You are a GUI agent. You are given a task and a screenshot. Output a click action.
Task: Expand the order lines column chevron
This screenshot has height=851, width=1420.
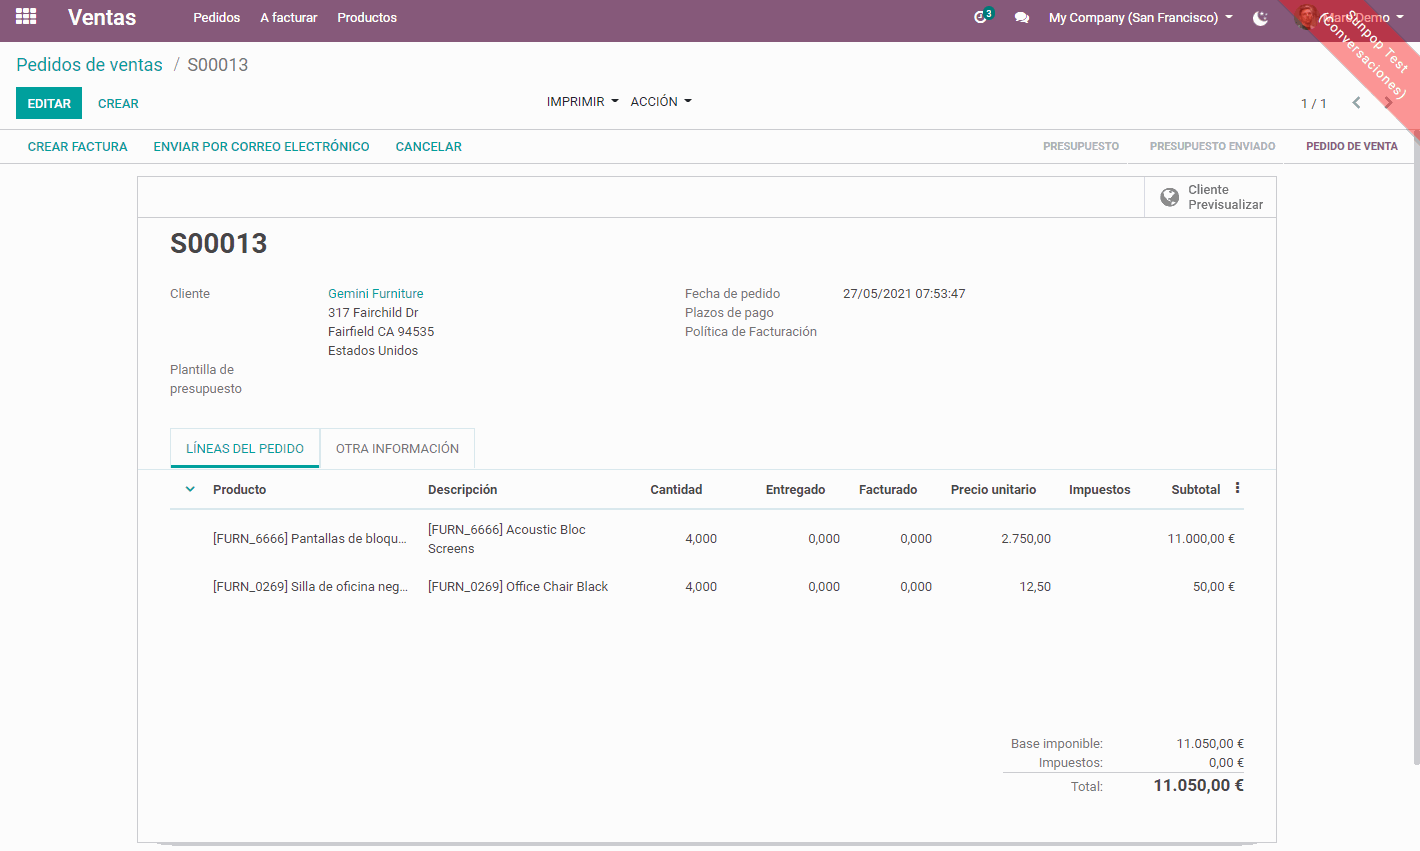tap(190, 489)
